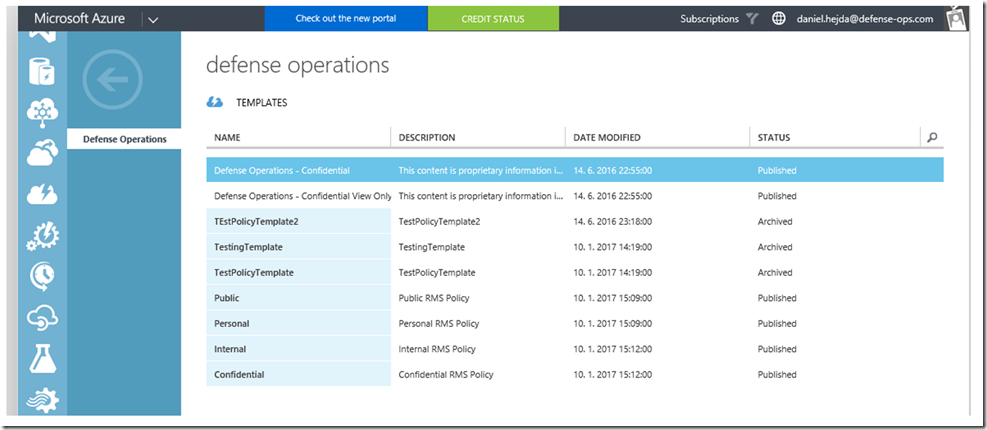Click the partially visible top sidebar icon

pos(43,37)
